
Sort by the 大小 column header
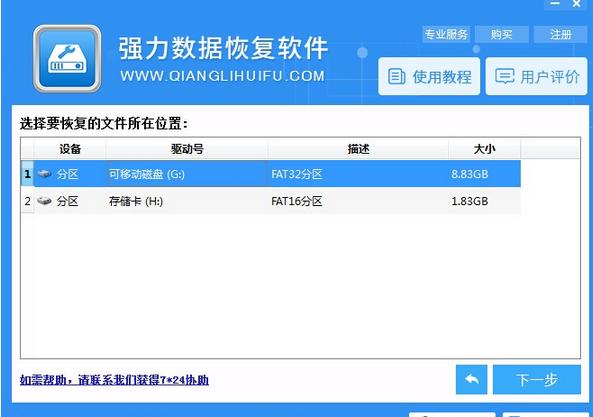tap(484, 149)
